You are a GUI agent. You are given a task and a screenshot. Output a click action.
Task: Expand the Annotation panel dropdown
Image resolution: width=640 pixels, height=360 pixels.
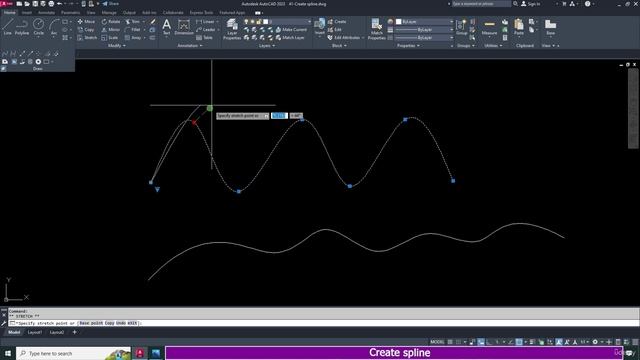pos(190,46)
